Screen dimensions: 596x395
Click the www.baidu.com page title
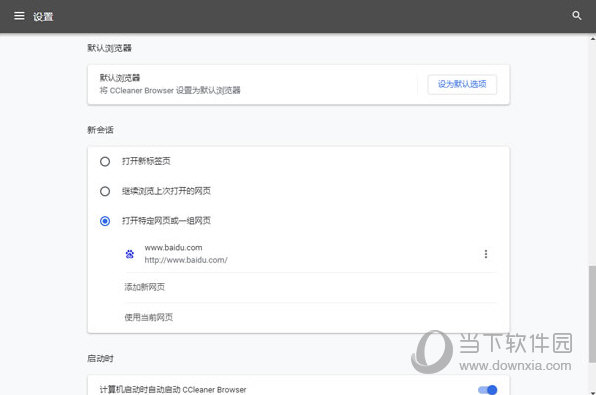(x=173, y=247)
